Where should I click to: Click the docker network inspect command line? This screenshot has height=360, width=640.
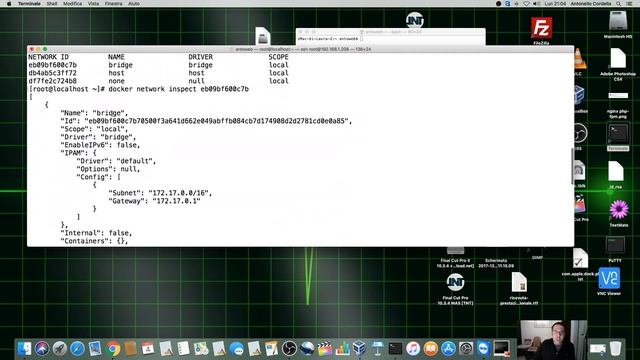click(138, 89)
